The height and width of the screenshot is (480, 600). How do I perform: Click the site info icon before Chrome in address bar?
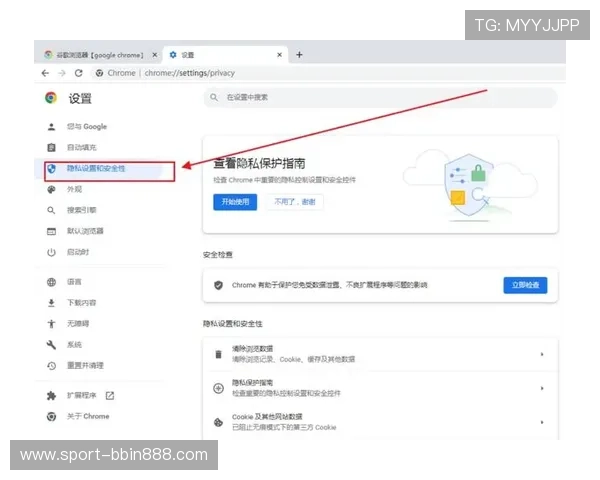[99, 73]
